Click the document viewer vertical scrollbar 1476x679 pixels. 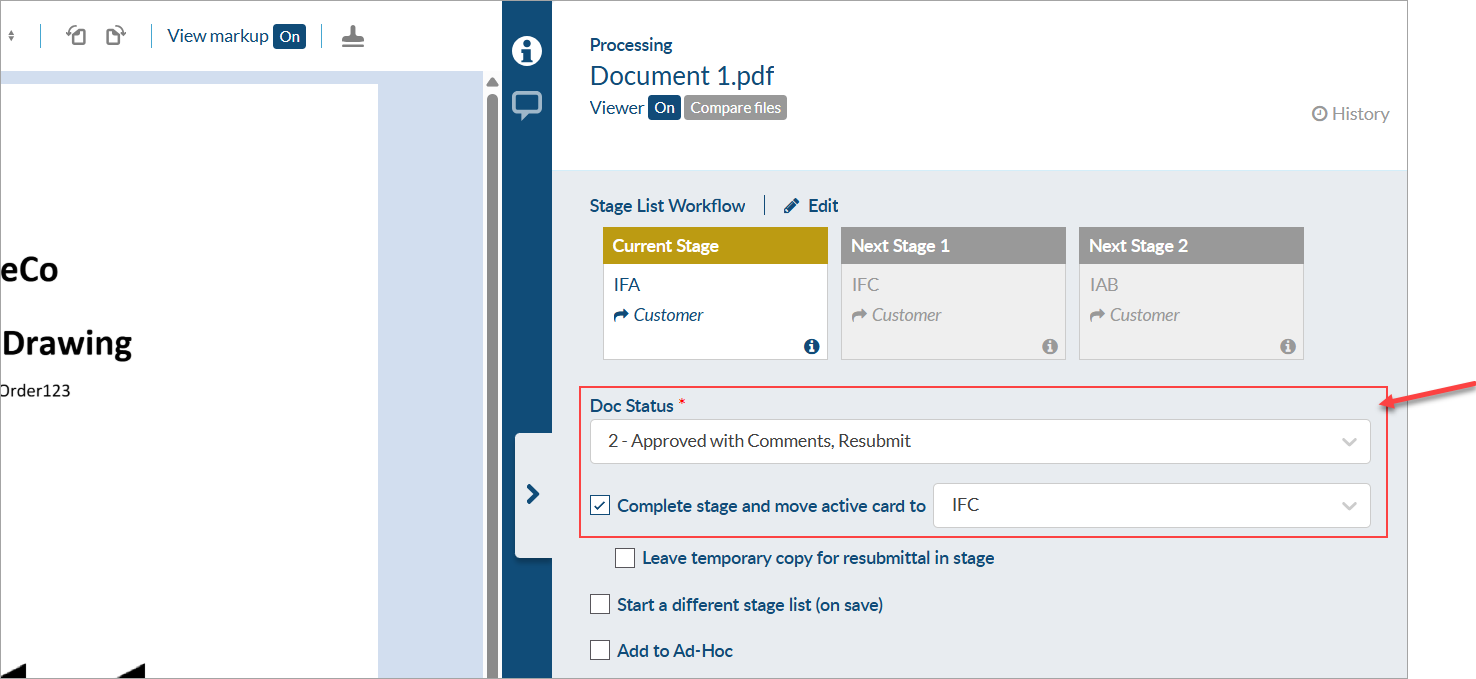[x=491, y=385]
